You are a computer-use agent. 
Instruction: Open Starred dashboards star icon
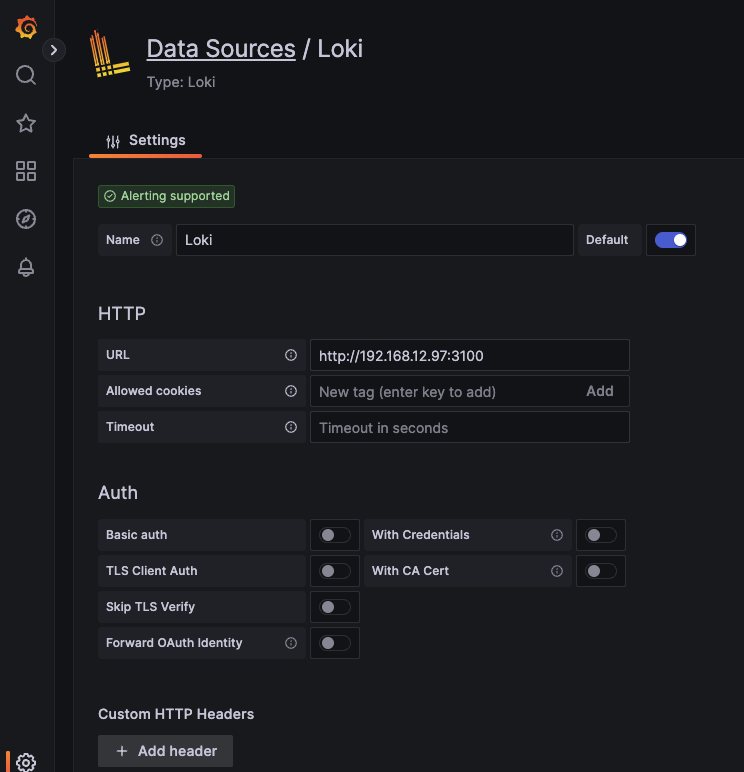point(26,123)
